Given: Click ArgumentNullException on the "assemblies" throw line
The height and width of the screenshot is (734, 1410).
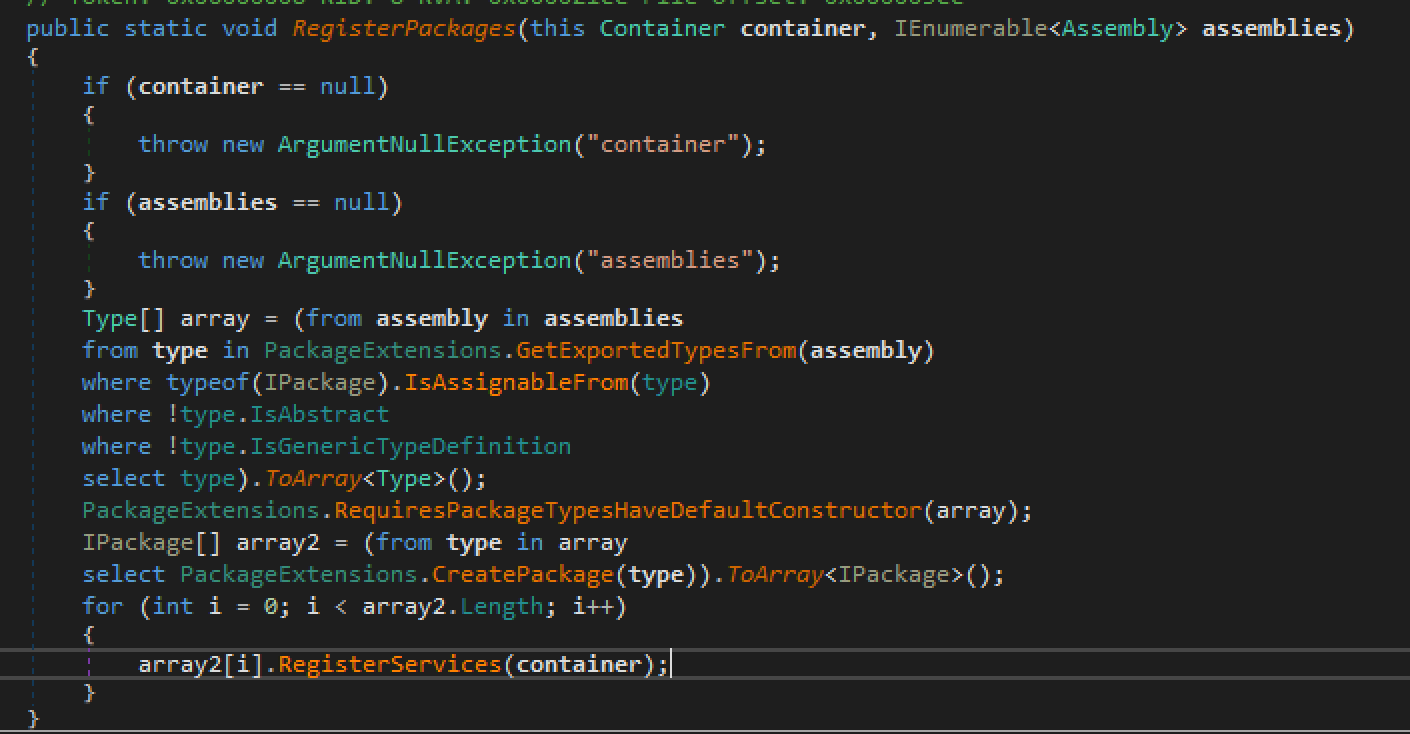Looking at the screenshot, I should 424,260.
